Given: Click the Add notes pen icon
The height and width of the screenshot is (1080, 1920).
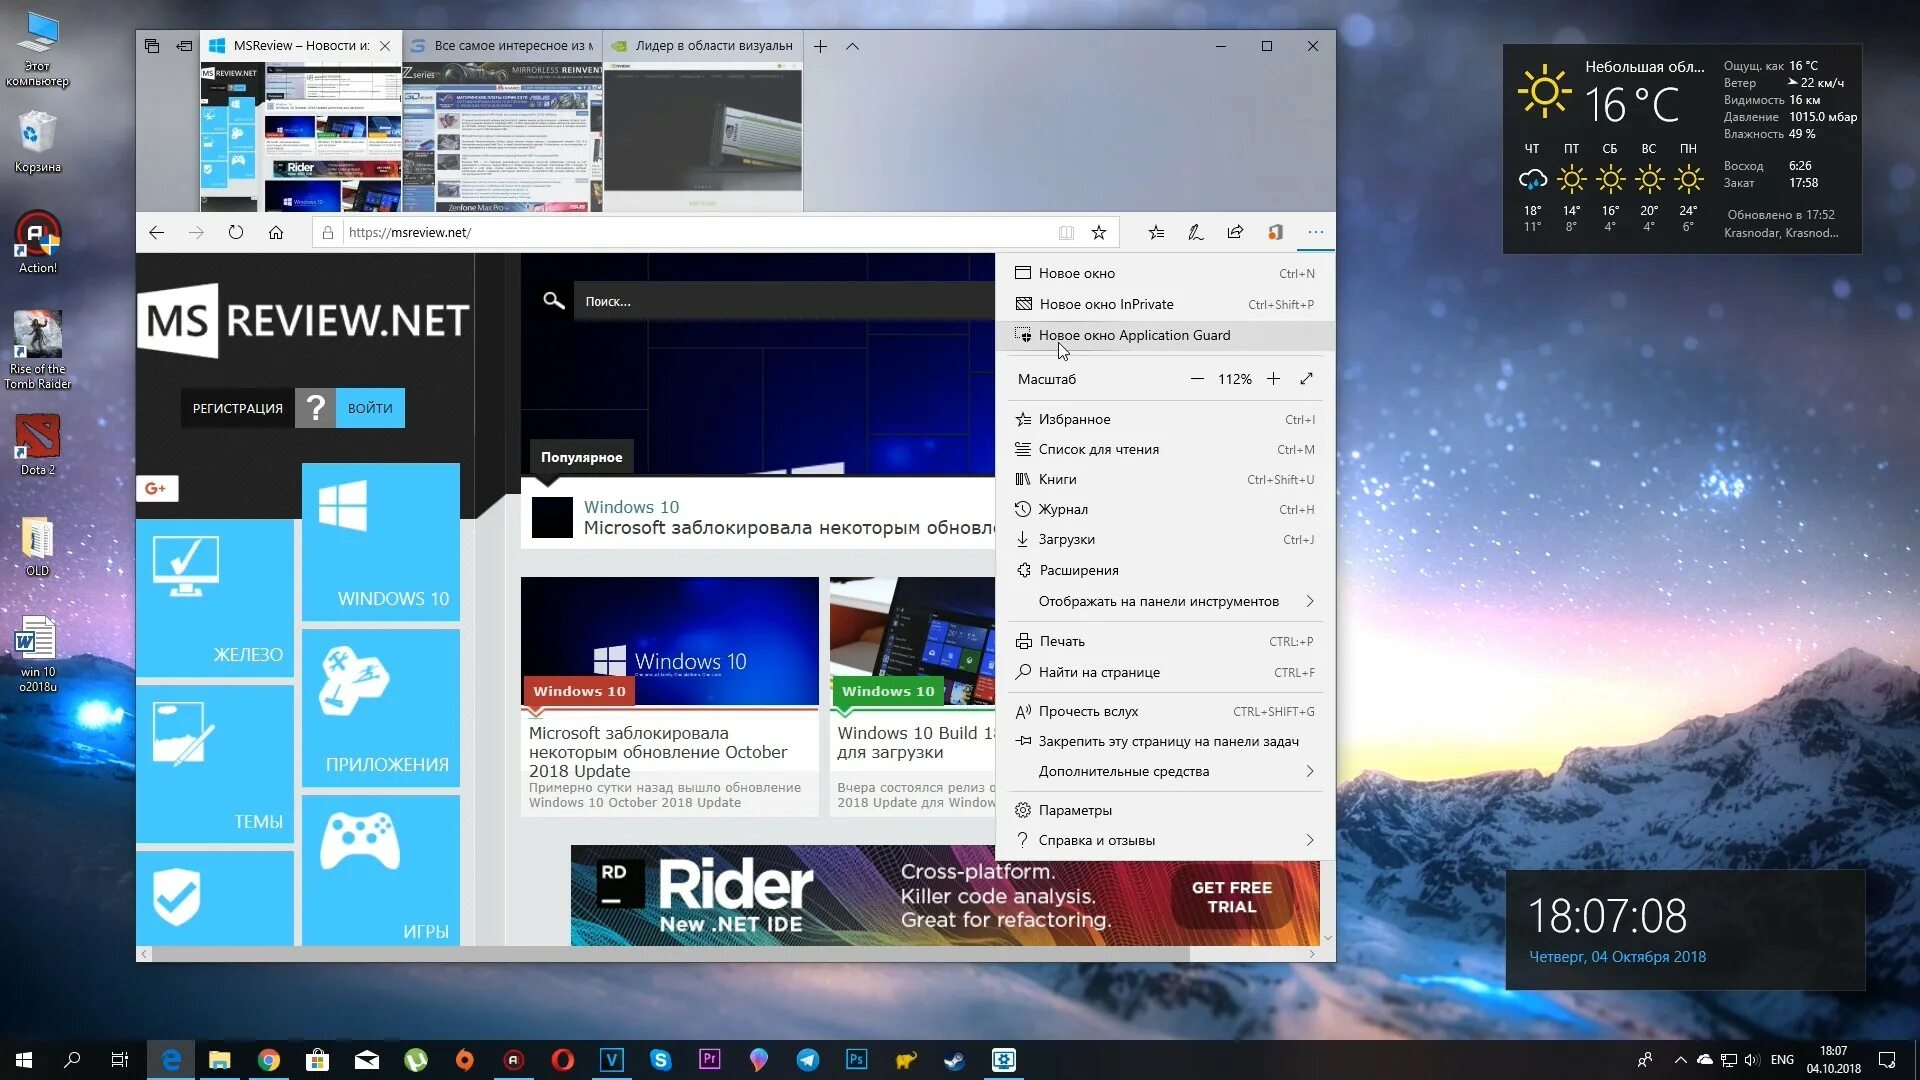Looking at the screenshot, I should (x=1195, y=232).
